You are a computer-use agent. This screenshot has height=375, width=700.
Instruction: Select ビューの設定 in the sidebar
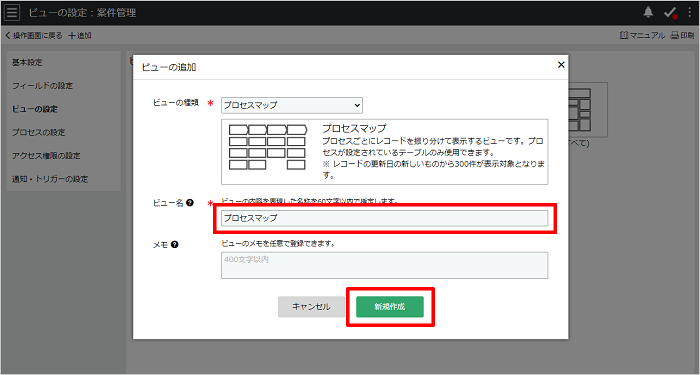click(x=35, y=109)
